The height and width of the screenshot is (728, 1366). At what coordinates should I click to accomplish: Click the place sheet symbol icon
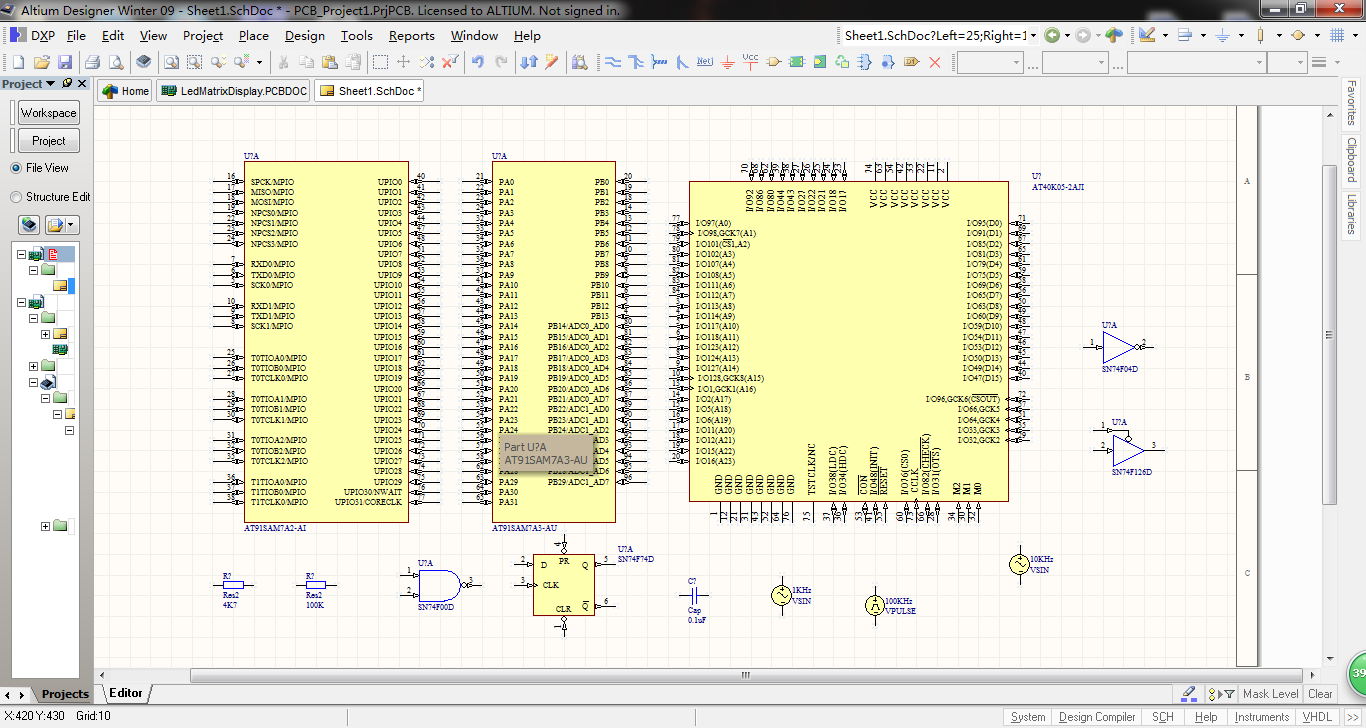(796, 62)
